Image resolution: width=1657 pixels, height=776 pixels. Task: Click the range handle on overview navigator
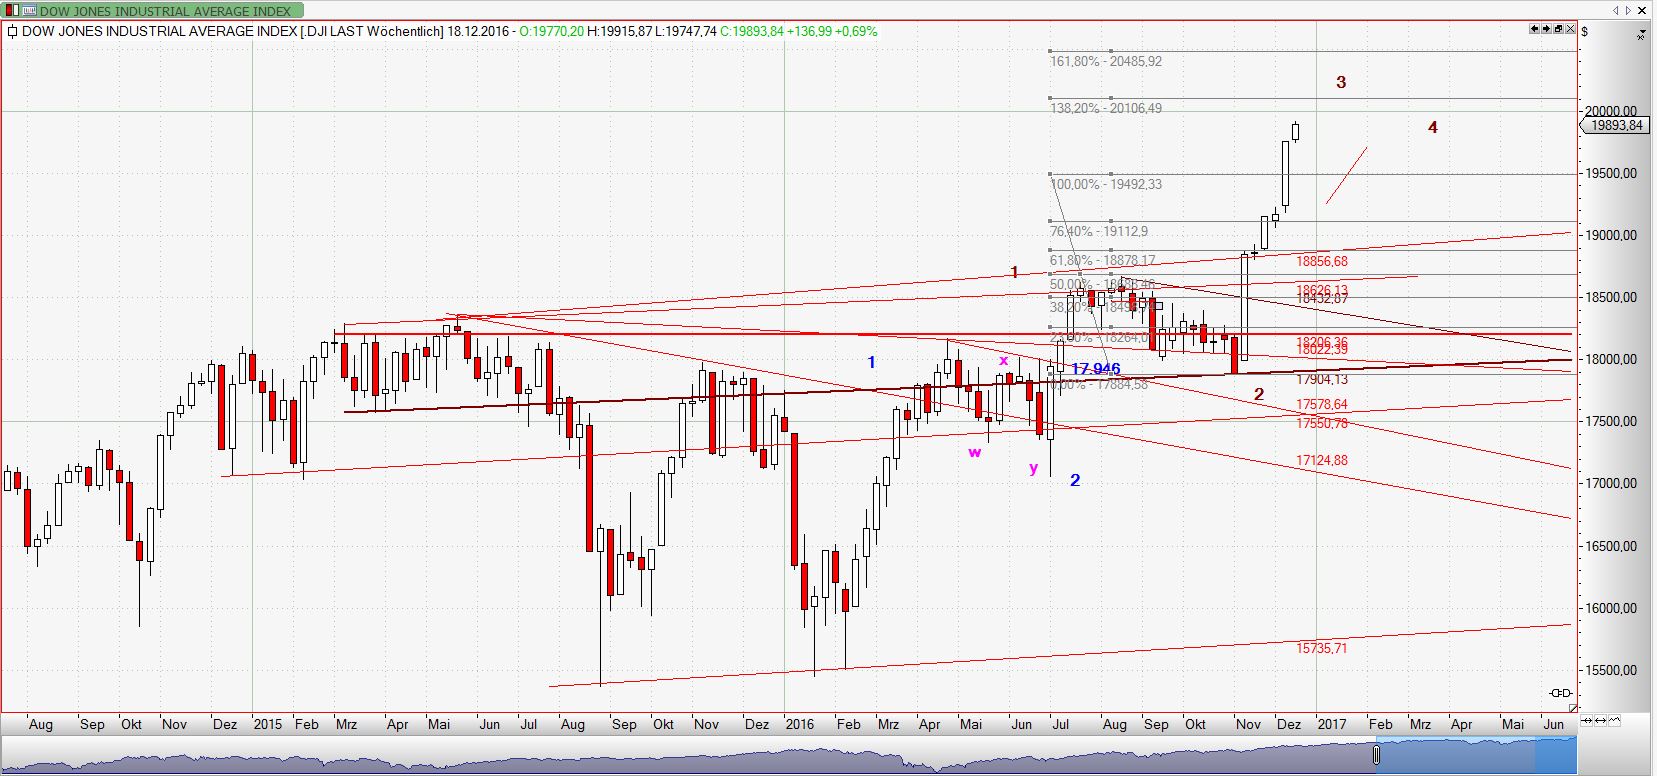click(x=1377, y=755)
